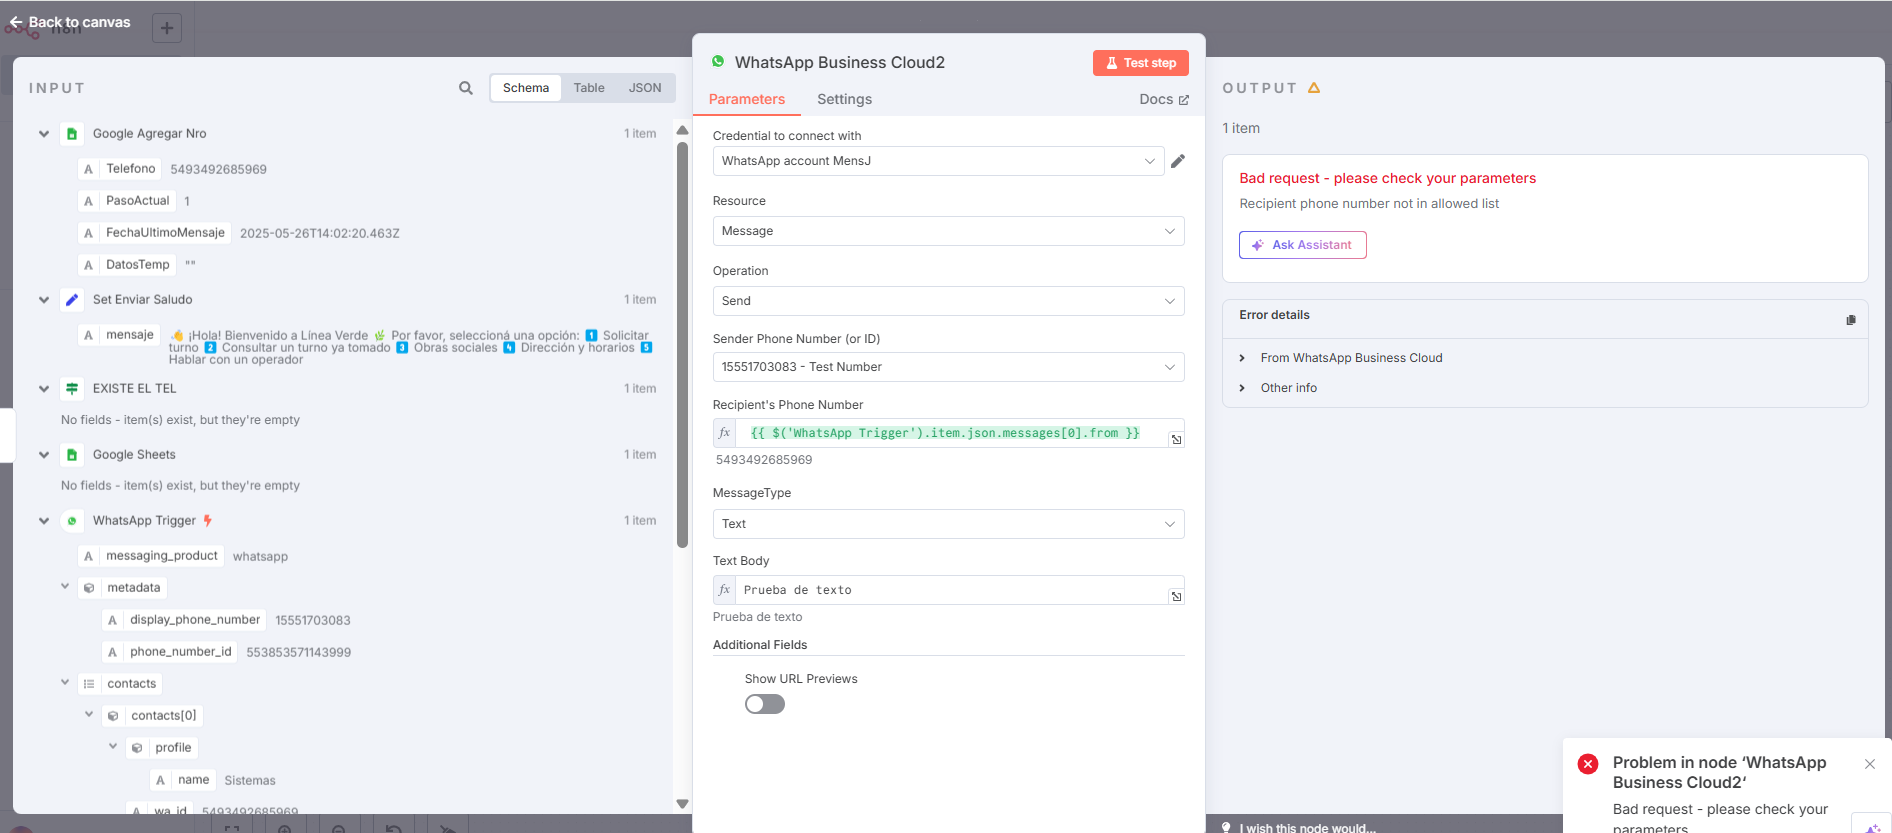The image size is (1892, 833).
Task: Toggle Show URL Previews switch
Action: point(765,704)
